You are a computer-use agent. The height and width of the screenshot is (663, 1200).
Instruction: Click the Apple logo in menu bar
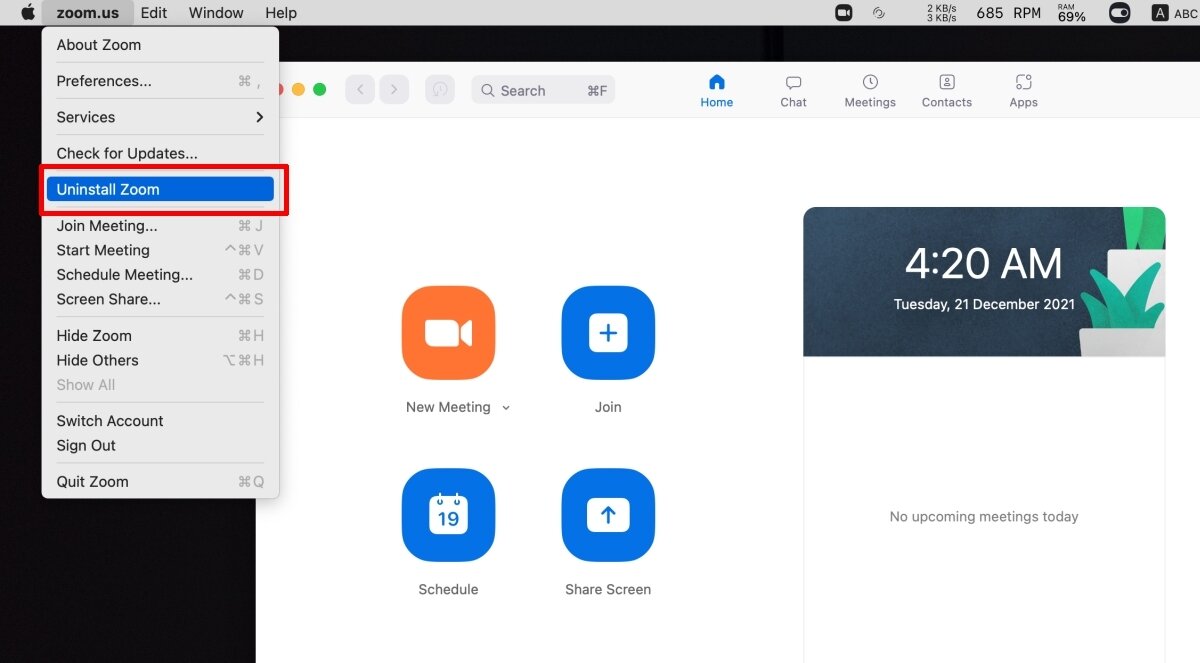tap(28, 13)
